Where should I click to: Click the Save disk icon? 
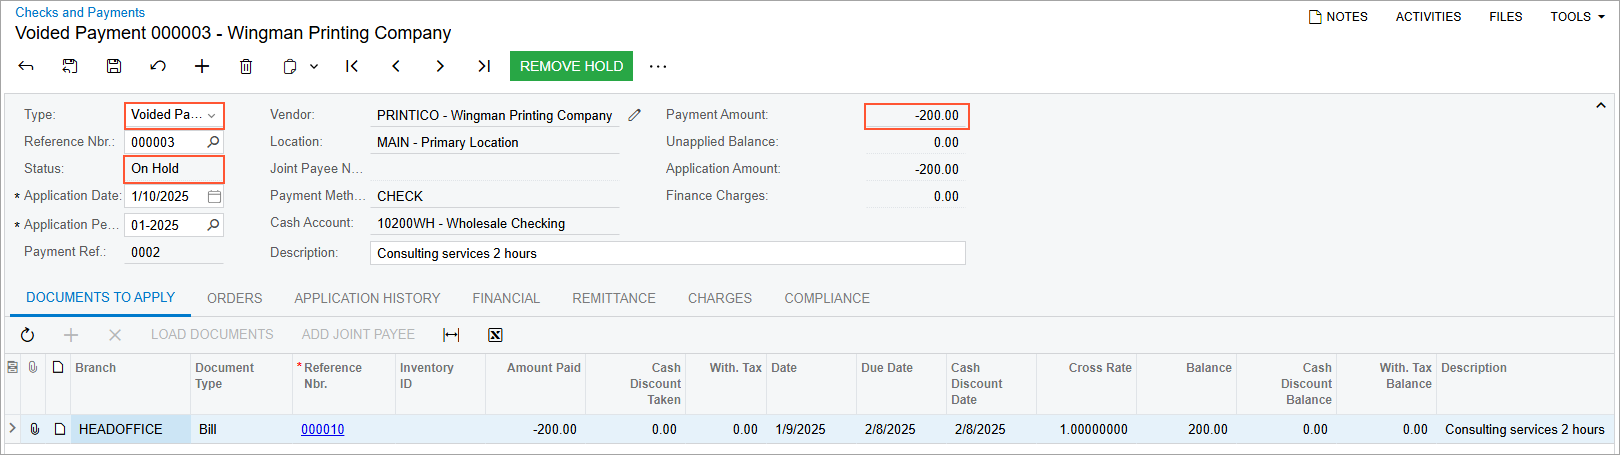pos(114,66)
